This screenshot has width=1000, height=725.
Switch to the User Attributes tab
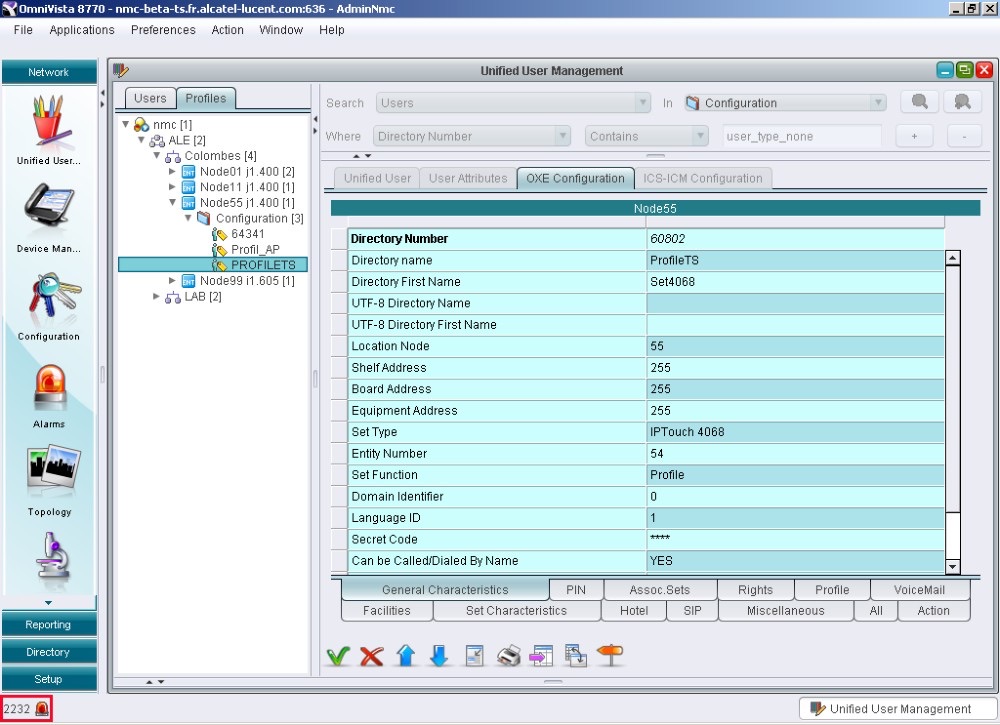[x=468, y=179]
